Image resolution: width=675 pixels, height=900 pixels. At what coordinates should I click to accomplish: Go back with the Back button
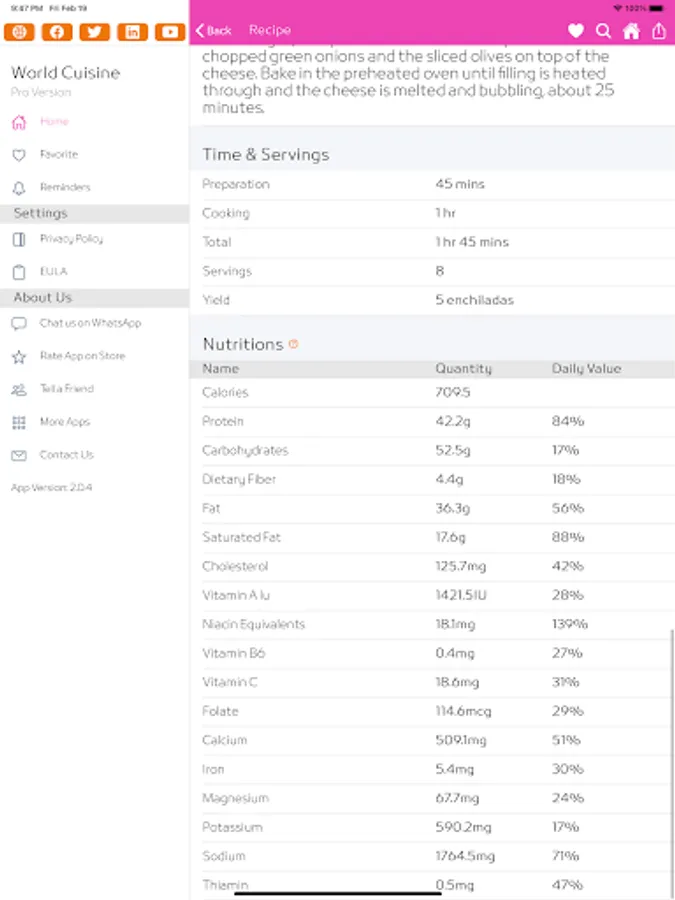coord(214,31)
